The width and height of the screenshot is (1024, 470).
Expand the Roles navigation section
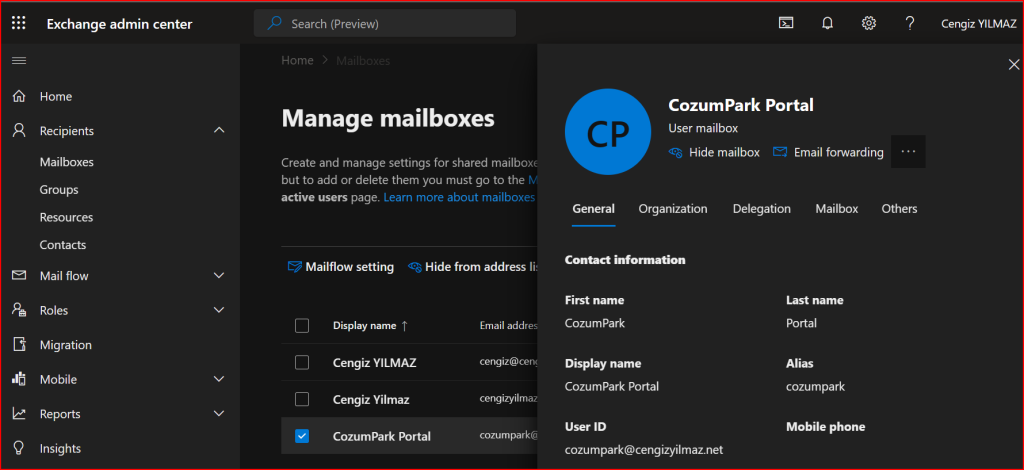219,310
